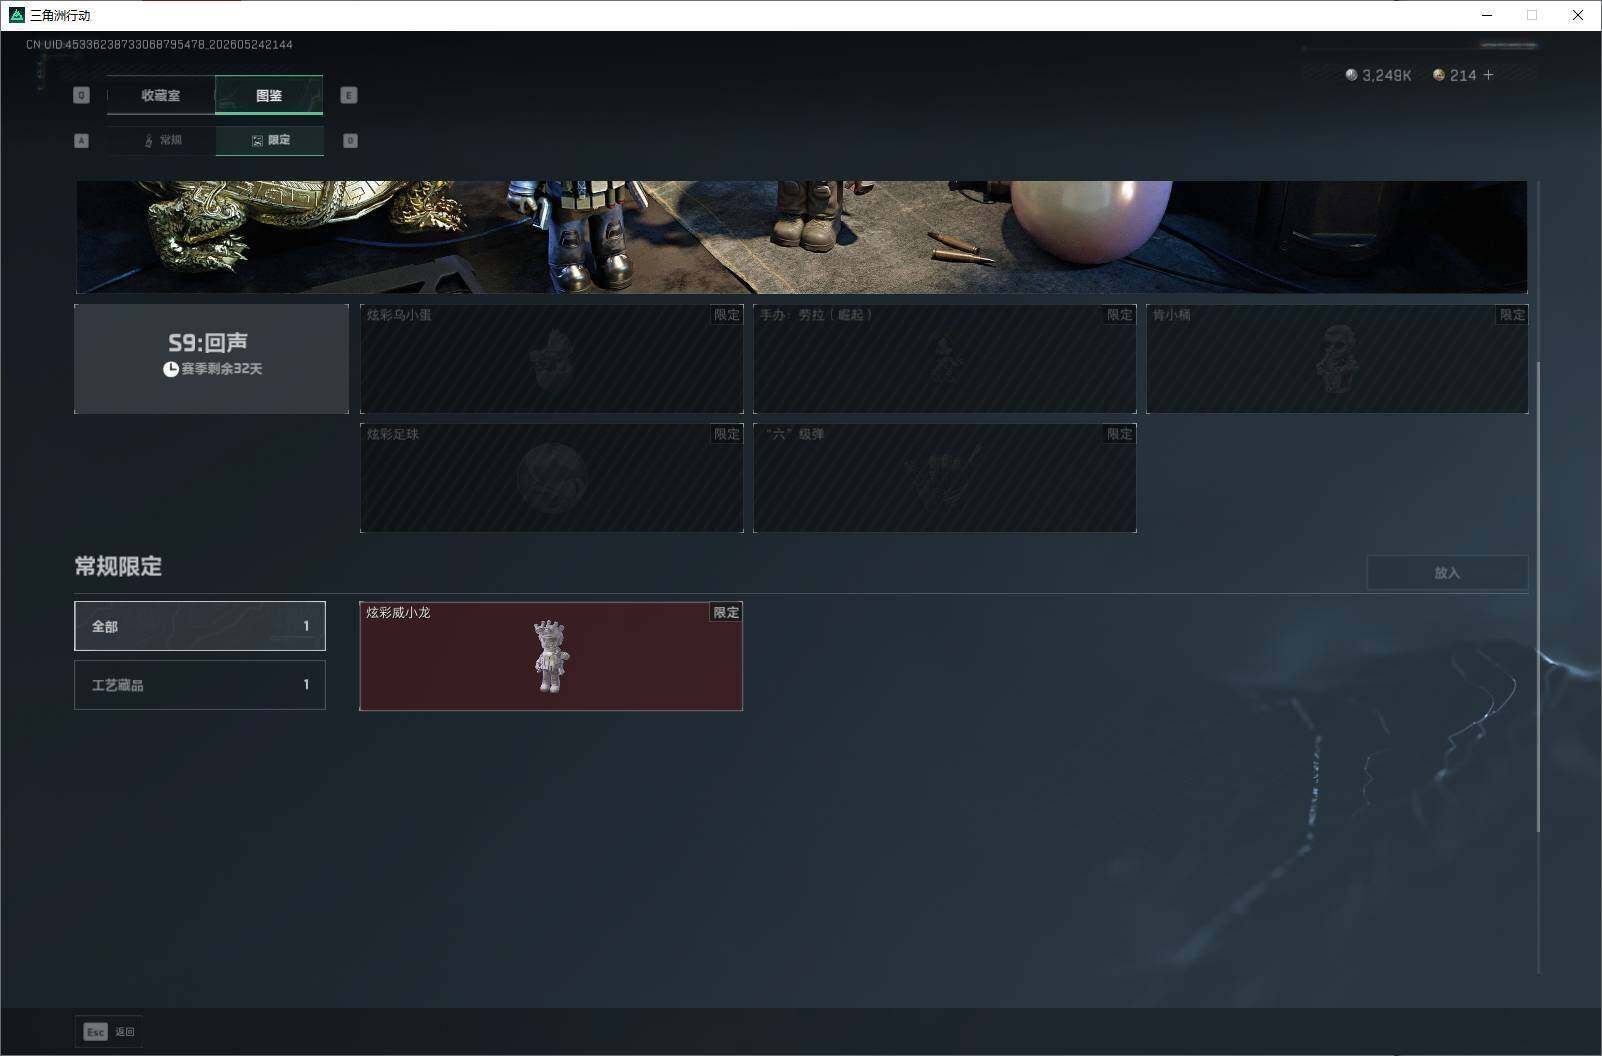The width and height of the screenshot is (1602, 1056).
Task: Click the 3,249K currency amount
Action: pos(1387,75)
